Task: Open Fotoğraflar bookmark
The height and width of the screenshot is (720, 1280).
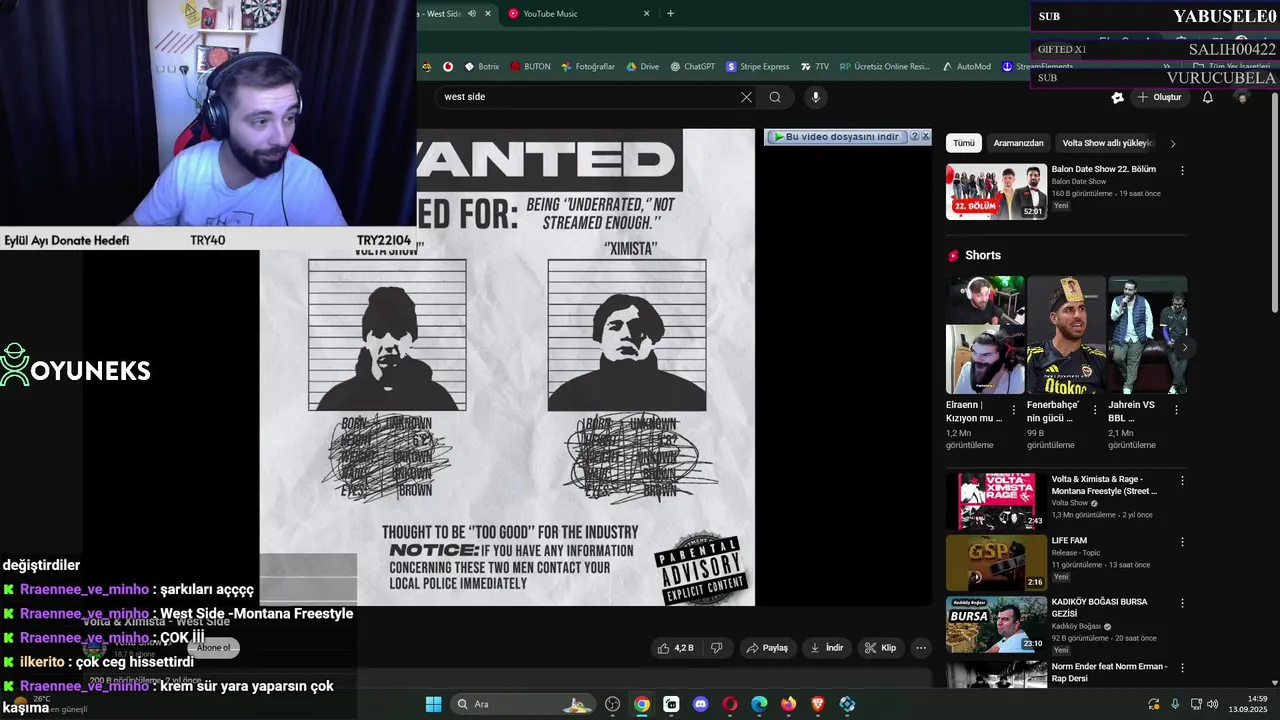Action: 588,67
